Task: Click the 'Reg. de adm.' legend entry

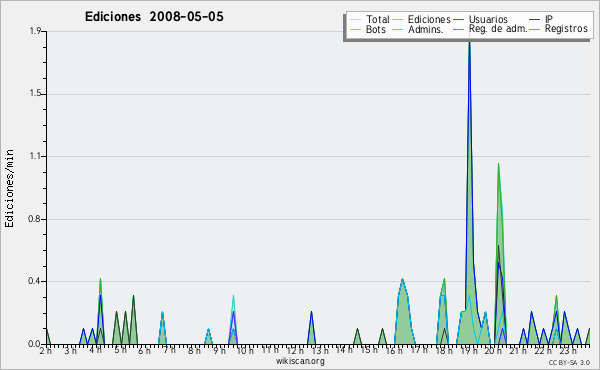Action: [x=498, y=29]
